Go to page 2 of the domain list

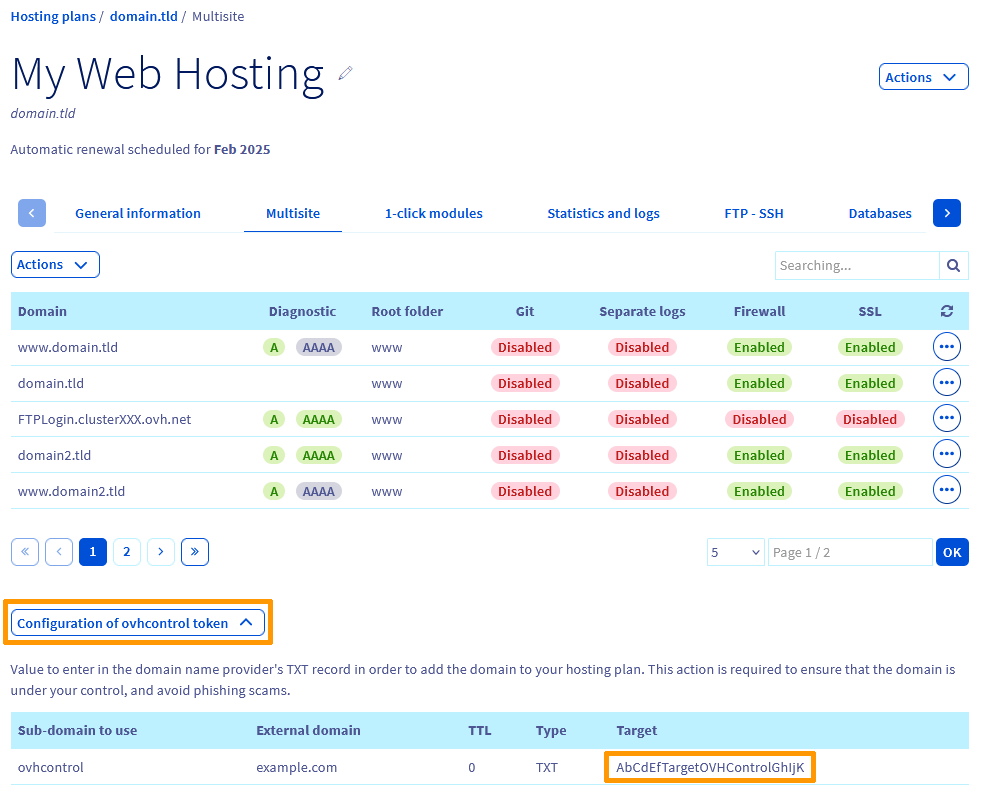tap(127, 552)
